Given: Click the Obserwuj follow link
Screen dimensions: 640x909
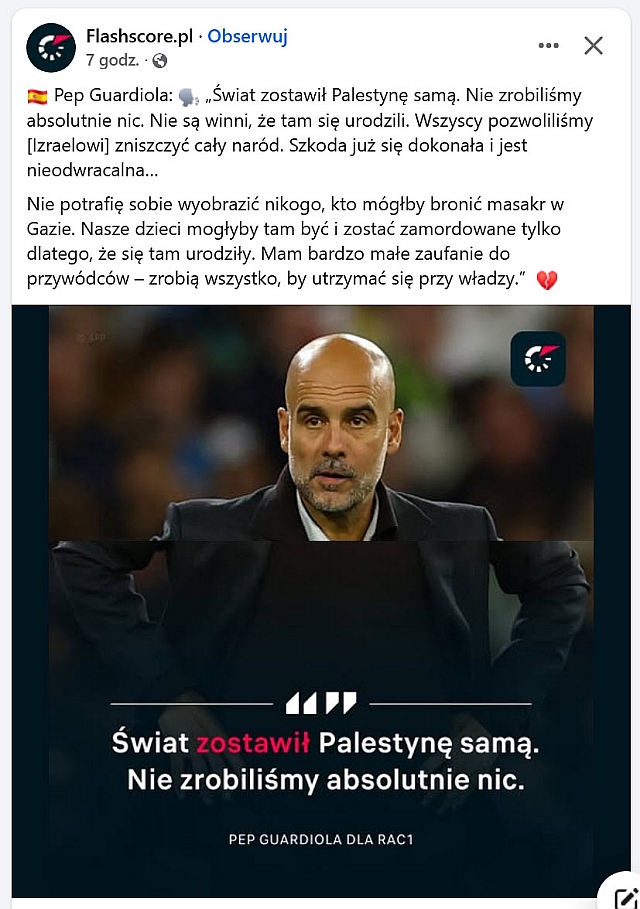Looking at the screenshot, I should pos(248,36).
